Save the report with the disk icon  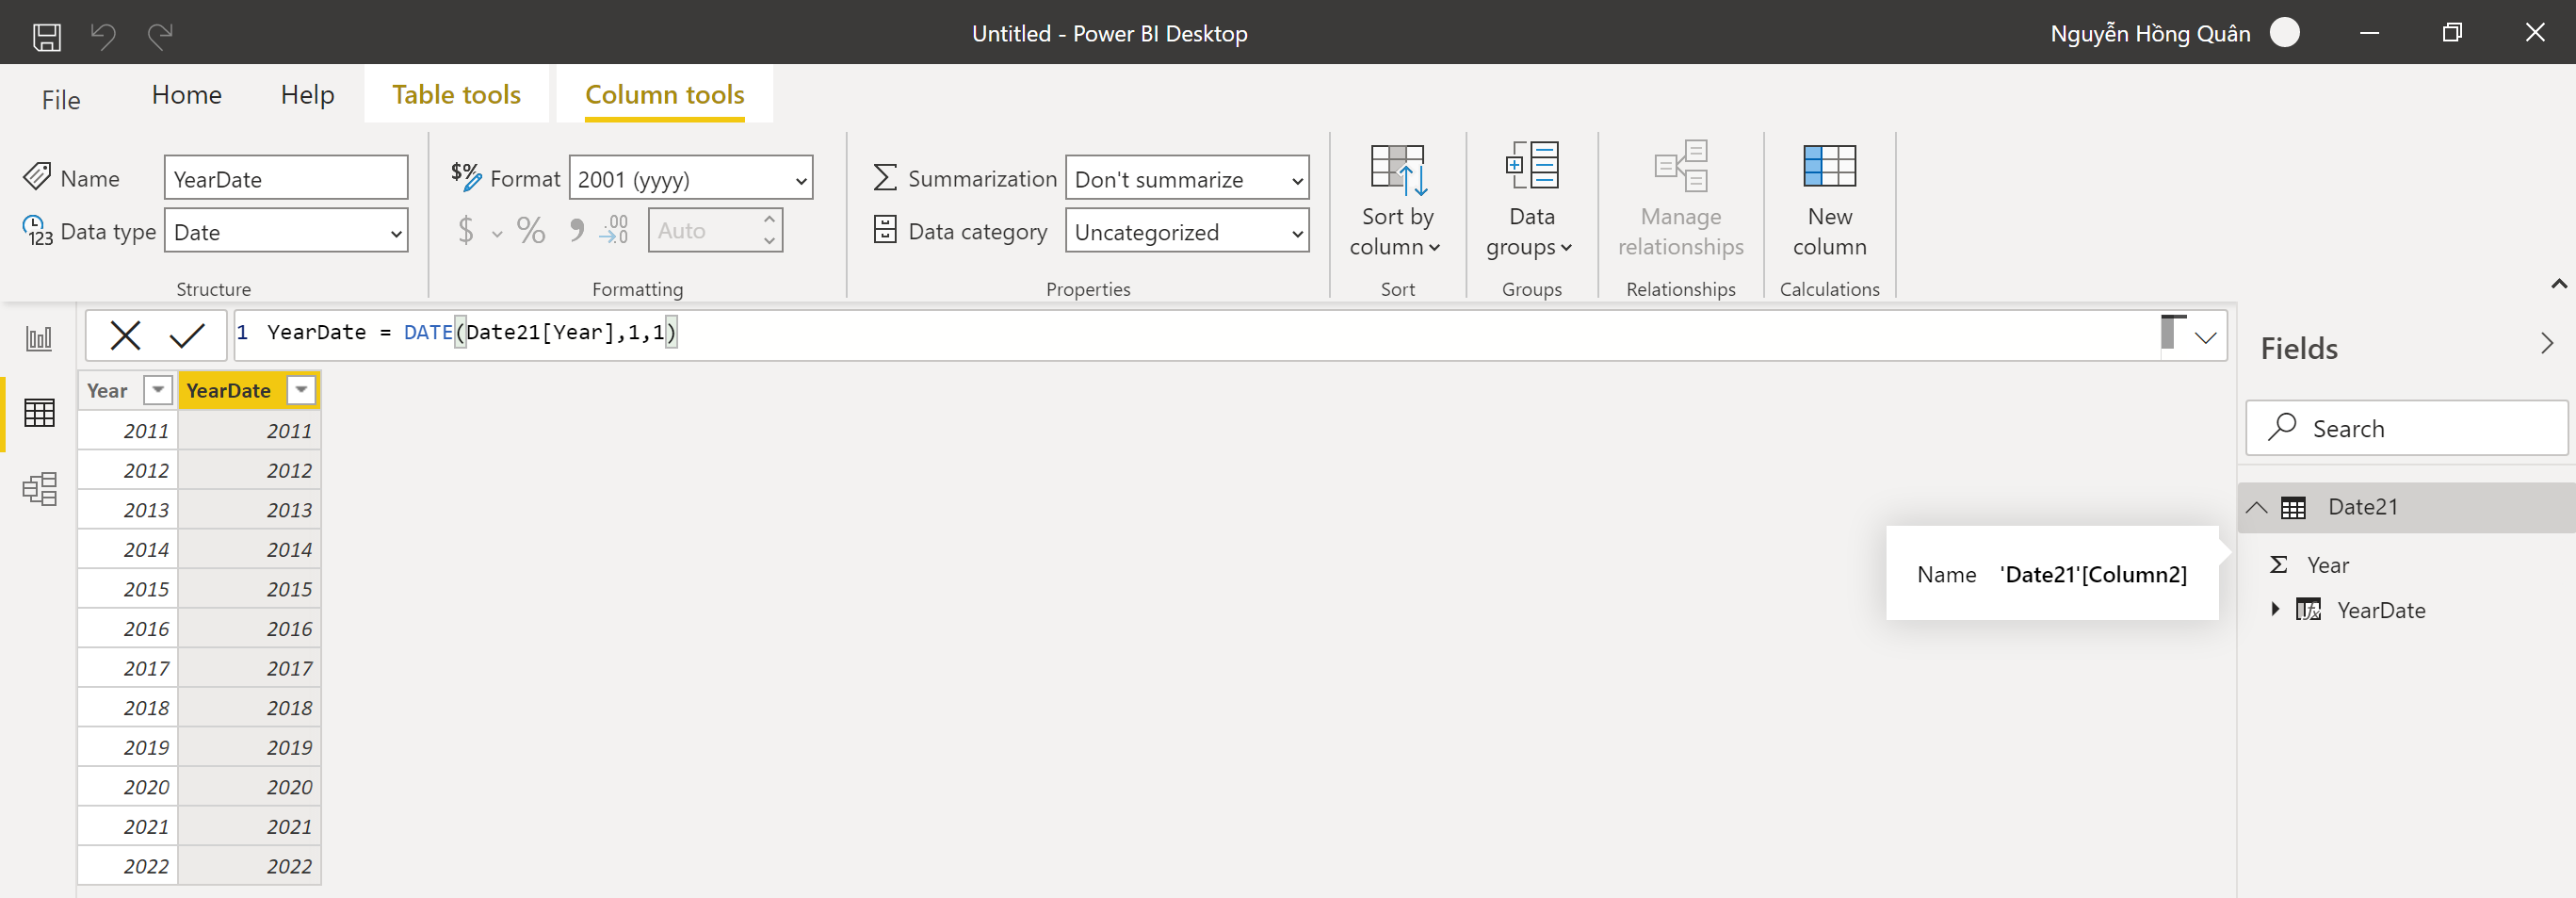coord(47,36)
